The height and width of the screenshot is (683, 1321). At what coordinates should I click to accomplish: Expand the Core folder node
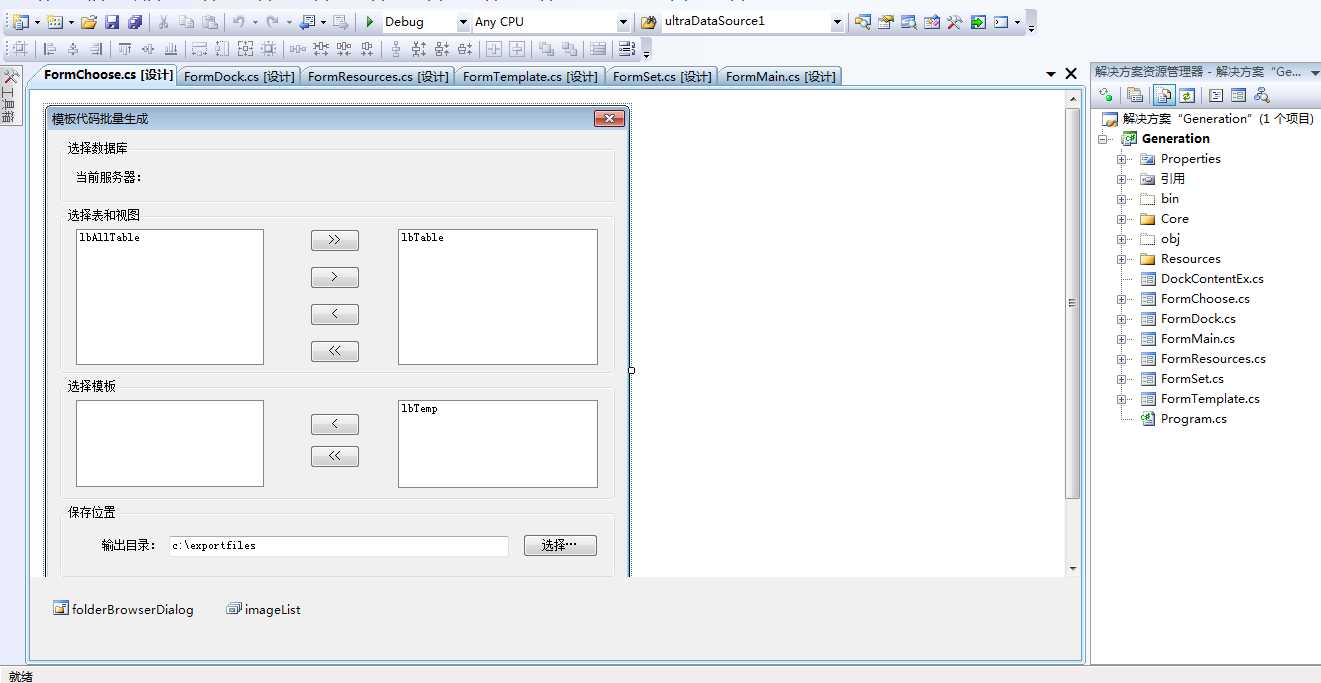click(1122, 219)
